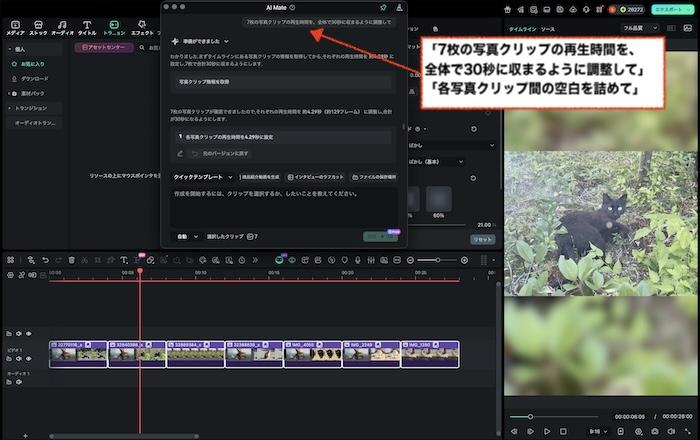The height and width of the screenshot is (440, 700).
Task: Open the audio mixer icon in timeline toolbar
Action: (x=371, y=260)
